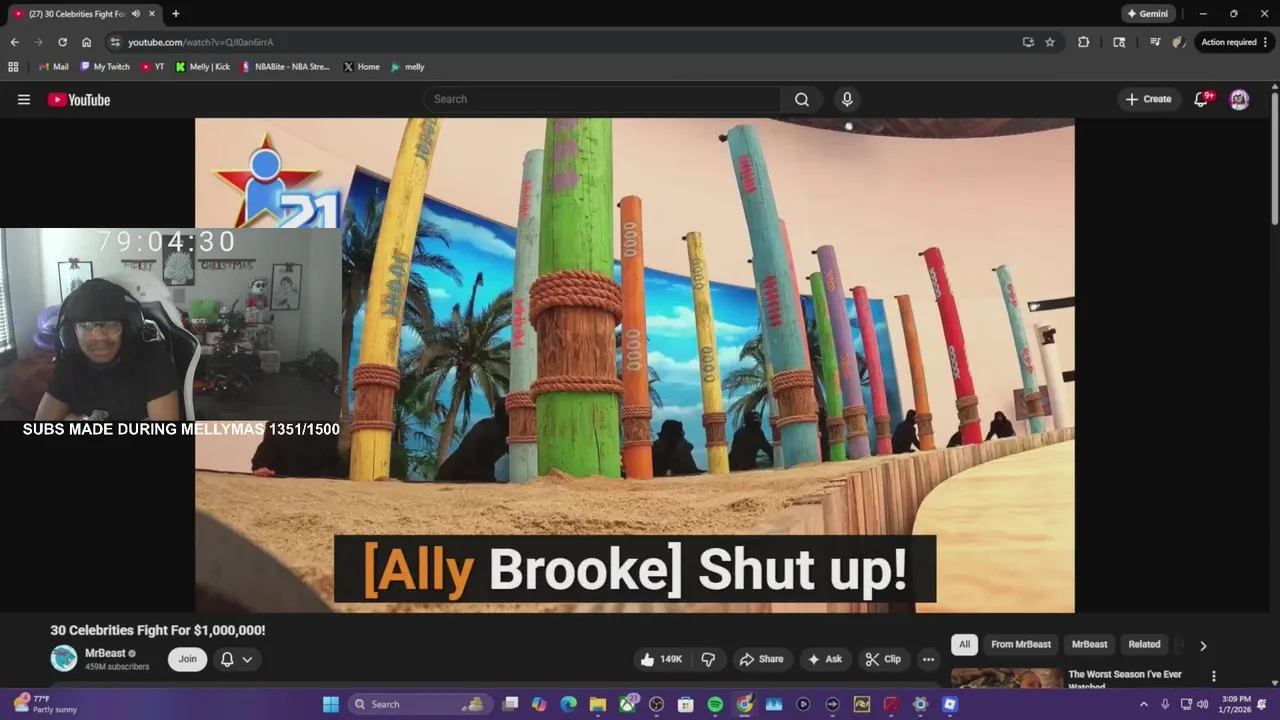Viewport: 1280px width, 720px height.
Task: Click the Create button
Action: pyautogui.click(x=1148, y=99)
